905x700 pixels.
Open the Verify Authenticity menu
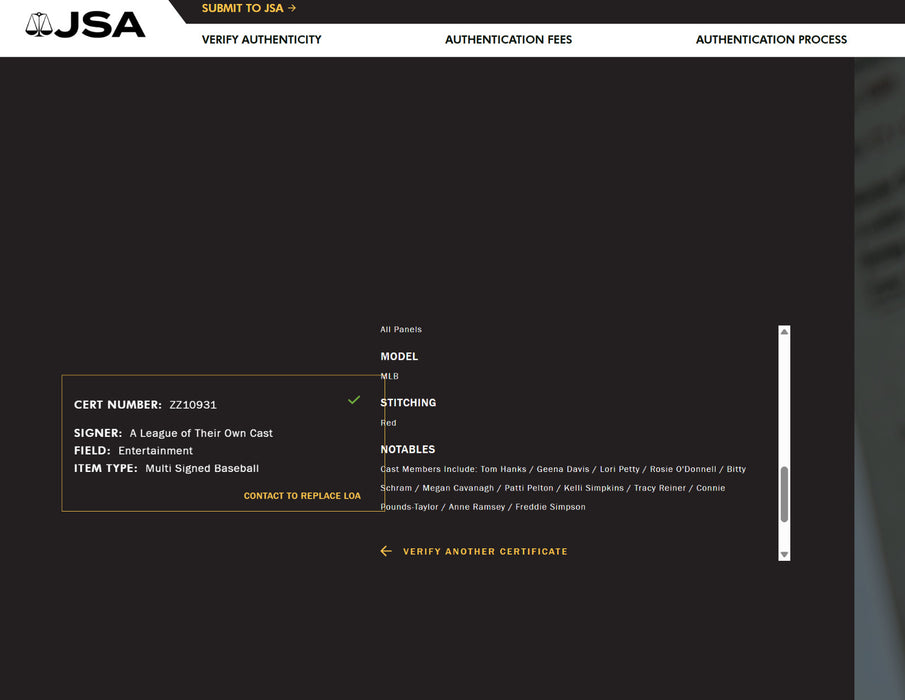(x=261, y=39)
